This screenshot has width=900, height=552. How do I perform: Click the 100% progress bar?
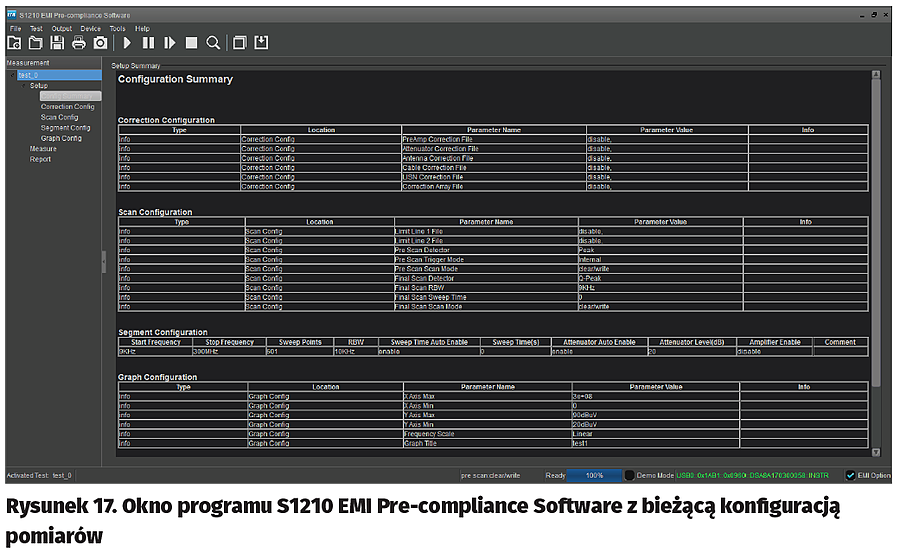point(594,475)
